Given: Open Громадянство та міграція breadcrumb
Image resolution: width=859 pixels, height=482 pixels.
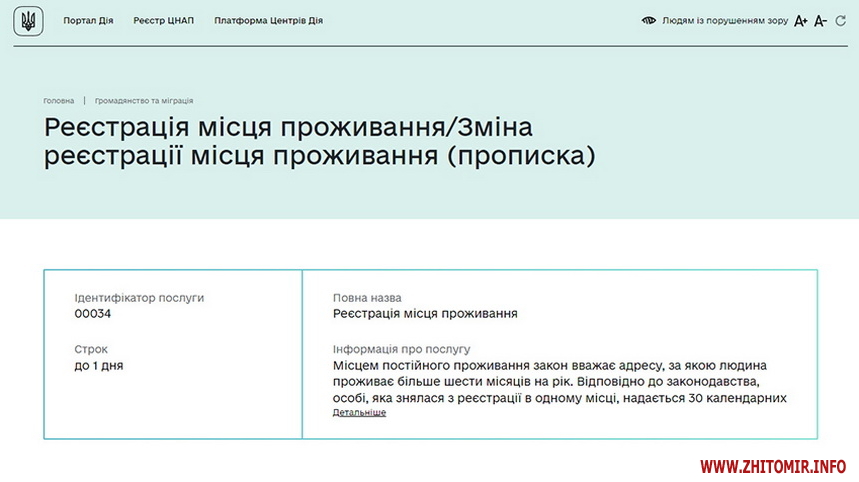Looking at the screenshot, I should click(144, 101).
